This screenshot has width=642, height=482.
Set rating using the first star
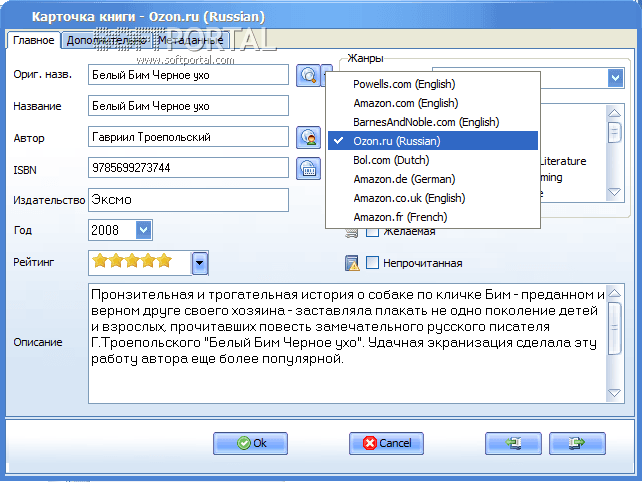click(100, 260)
